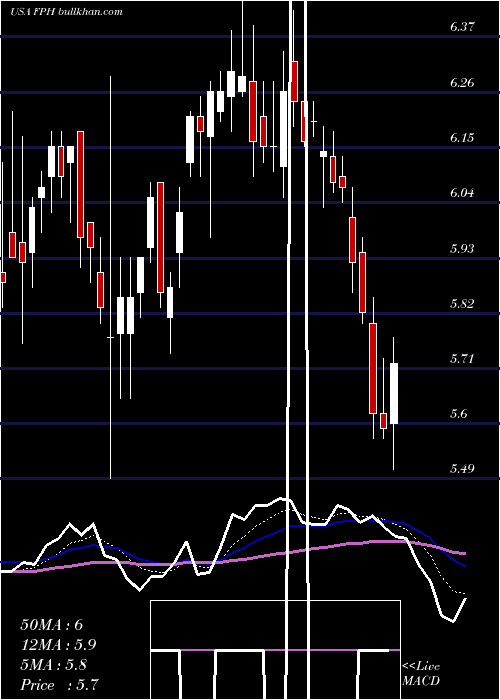500x700 pixels.
Task: Click the 6.04 price axis label
Action: point(462,193)
